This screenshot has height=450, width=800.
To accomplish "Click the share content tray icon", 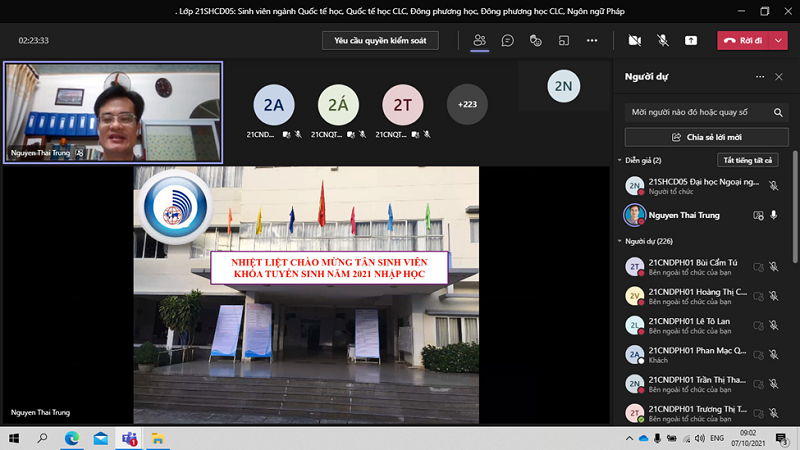I will pyautogui.click(x=691, y=40).
